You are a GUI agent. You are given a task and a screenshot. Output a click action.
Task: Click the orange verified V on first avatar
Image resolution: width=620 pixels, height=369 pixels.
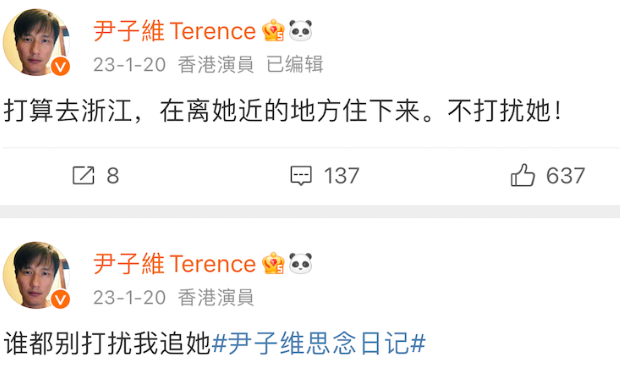[60, 66]
